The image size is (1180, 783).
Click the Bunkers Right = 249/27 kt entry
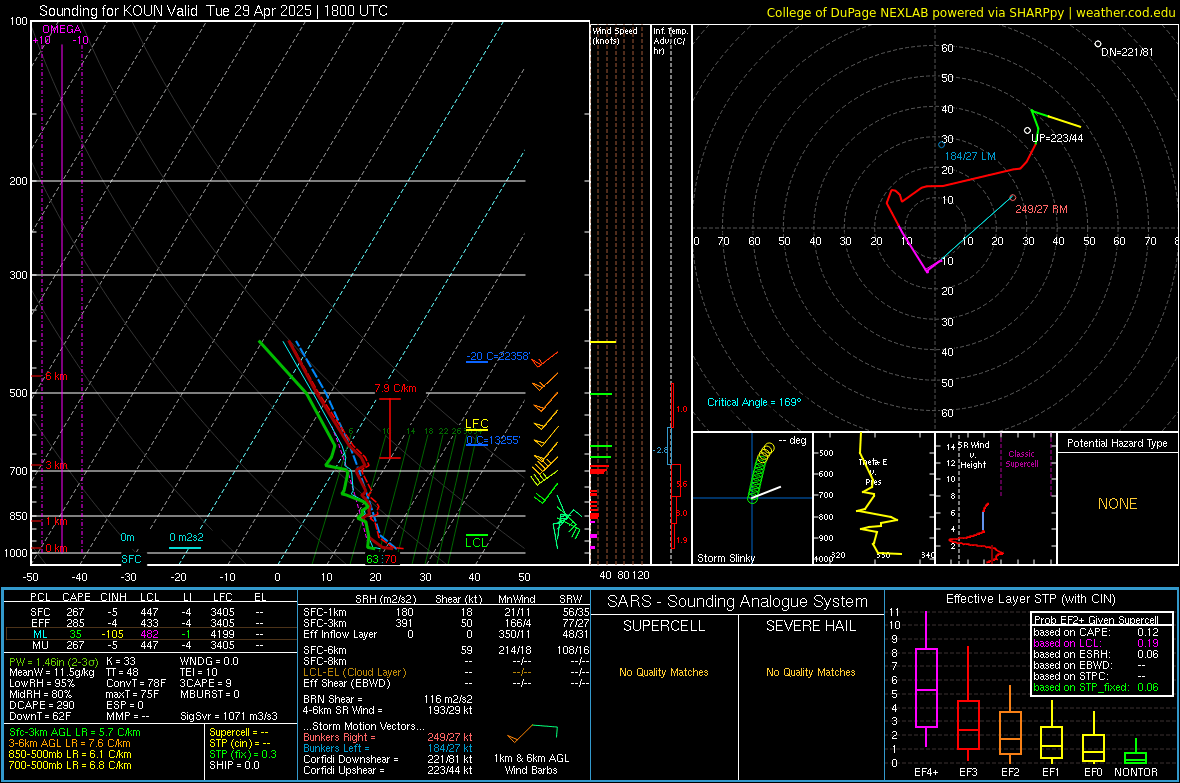point(388,737)
